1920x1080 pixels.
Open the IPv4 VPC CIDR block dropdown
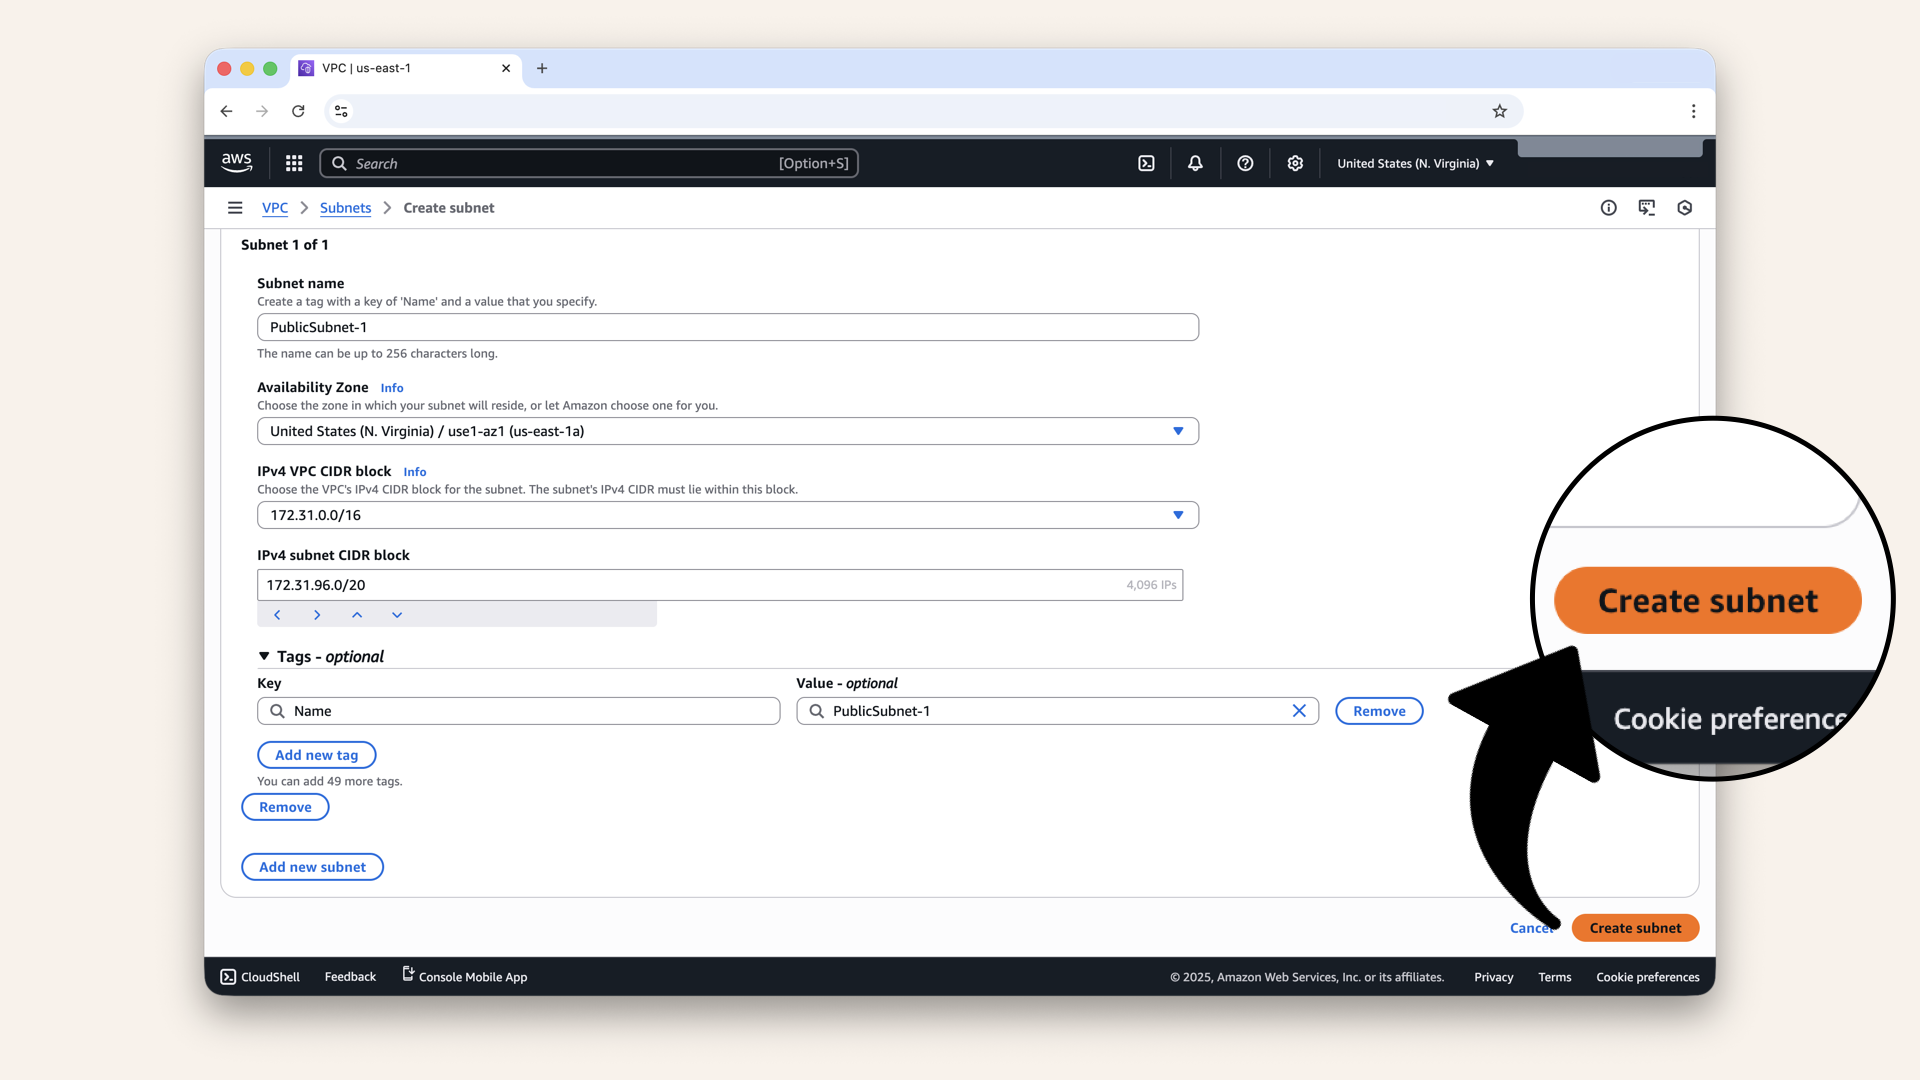[x=1179, y=515]
